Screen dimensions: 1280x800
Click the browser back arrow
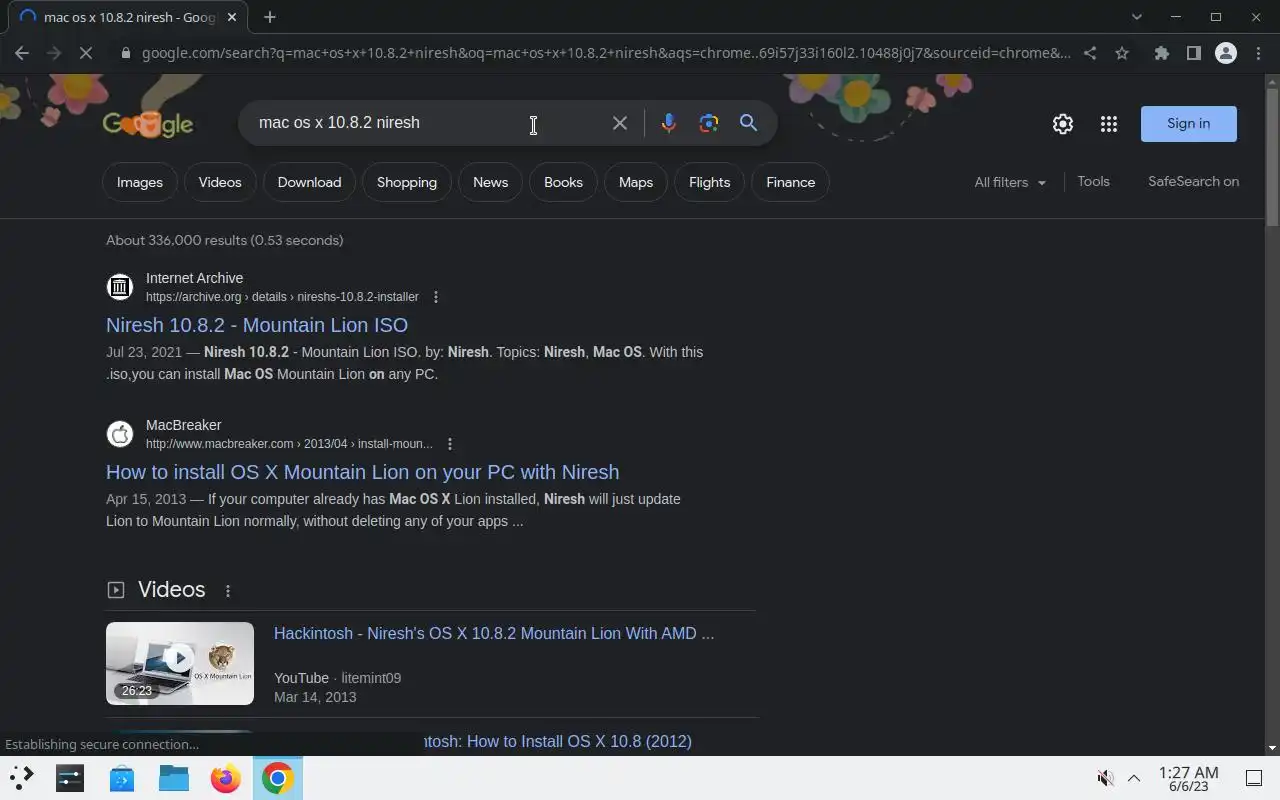pos(22,53)
